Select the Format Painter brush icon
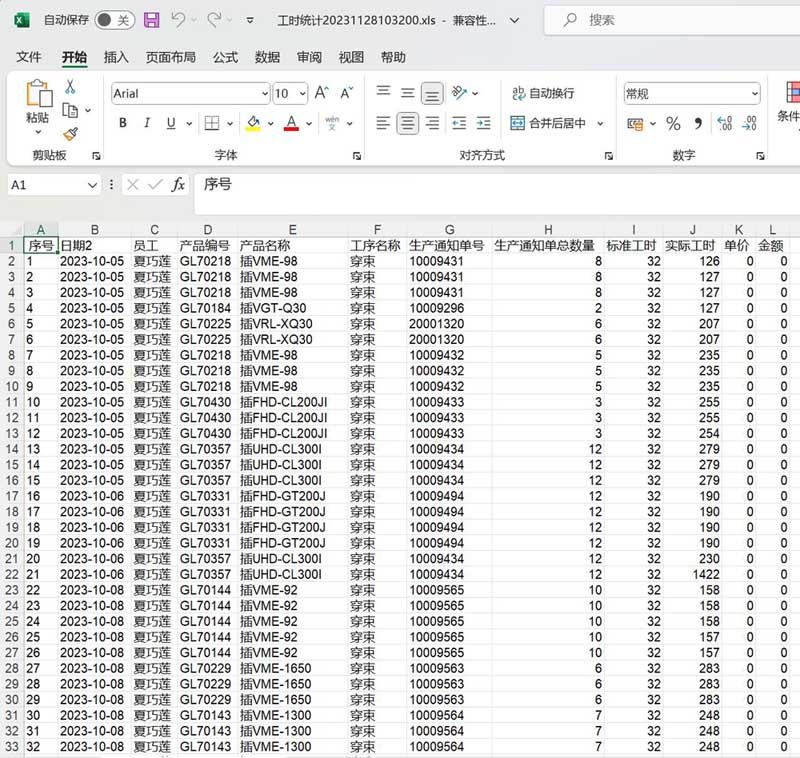 (70, 133)
